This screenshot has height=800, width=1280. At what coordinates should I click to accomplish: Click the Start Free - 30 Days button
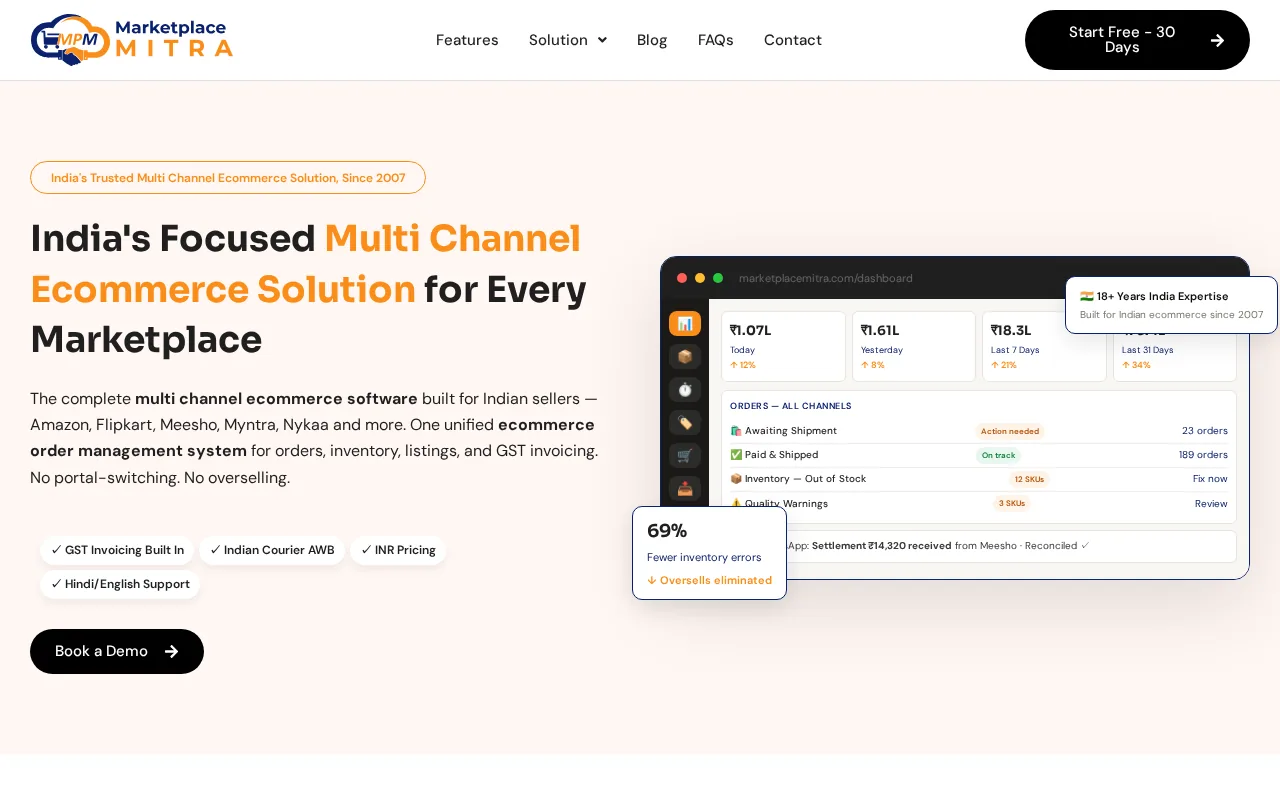(x=1137, y=40)
